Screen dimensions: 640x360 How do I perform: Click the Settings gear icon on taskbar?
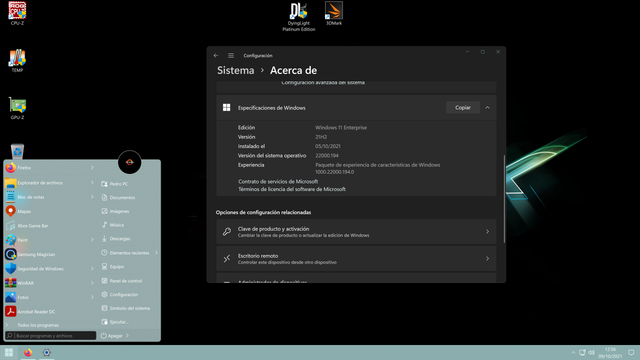coord(47,352)
